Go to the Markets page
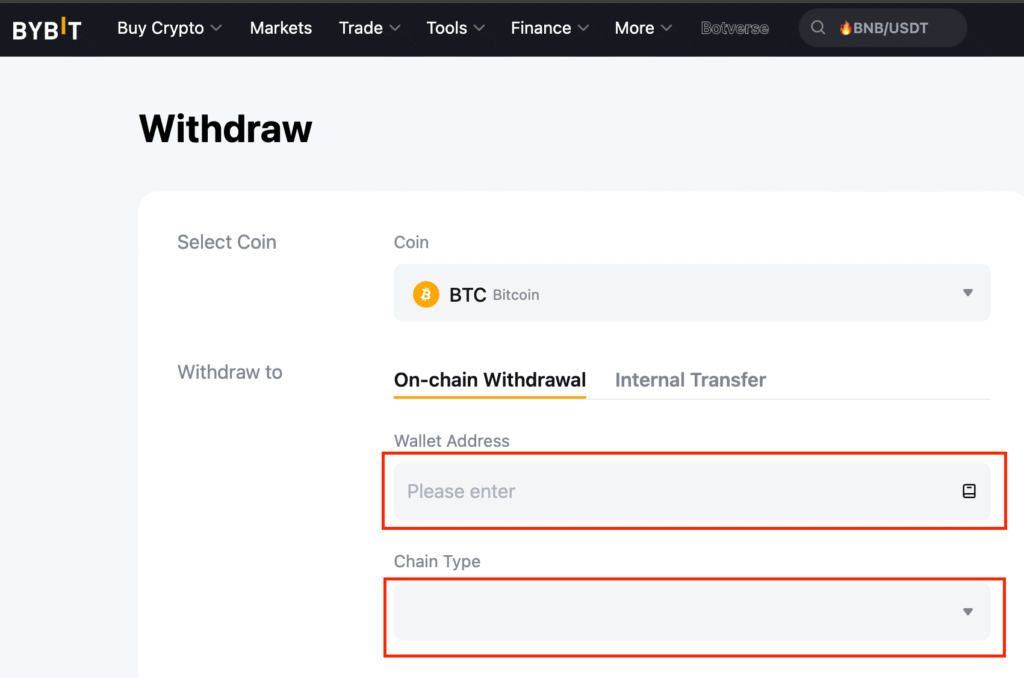This screenshot has width=1024, height=678. [281, 28]
